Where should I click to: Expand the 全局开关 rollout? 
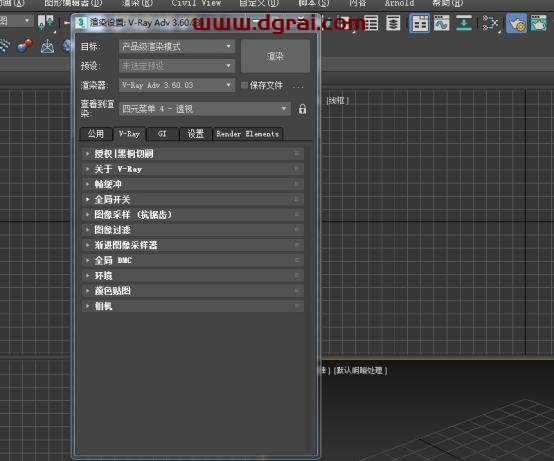193,200
